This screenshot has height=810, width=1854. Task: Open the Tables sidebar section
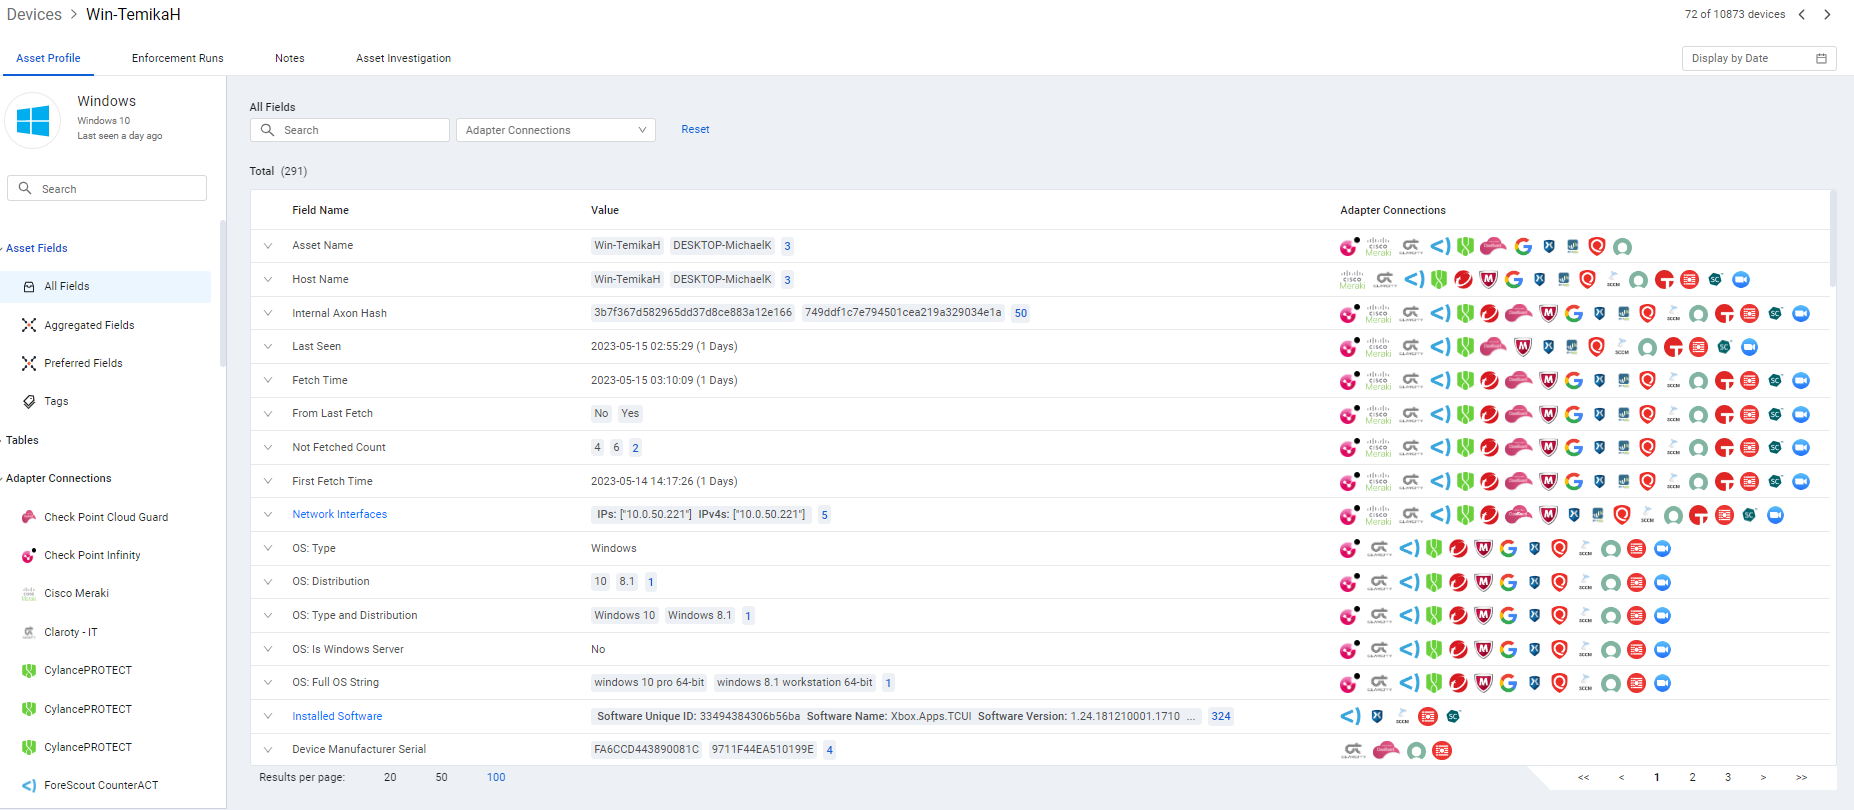pos(22,440)
